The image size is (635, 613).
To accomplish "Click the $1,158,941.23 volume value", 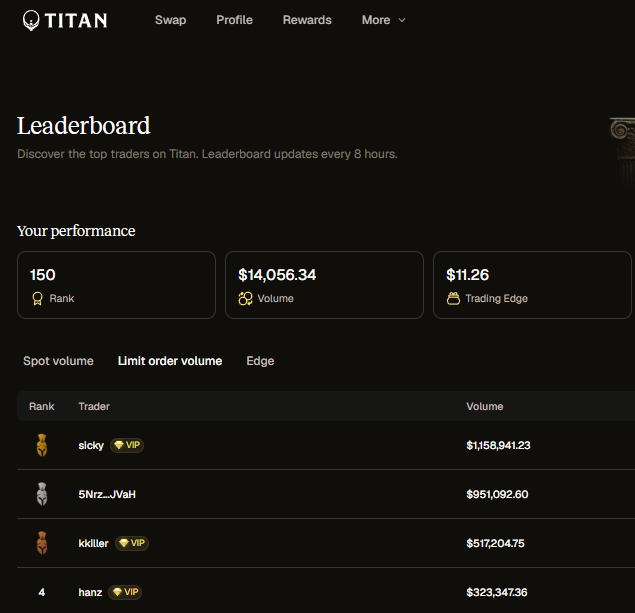I will coord(498,445).
